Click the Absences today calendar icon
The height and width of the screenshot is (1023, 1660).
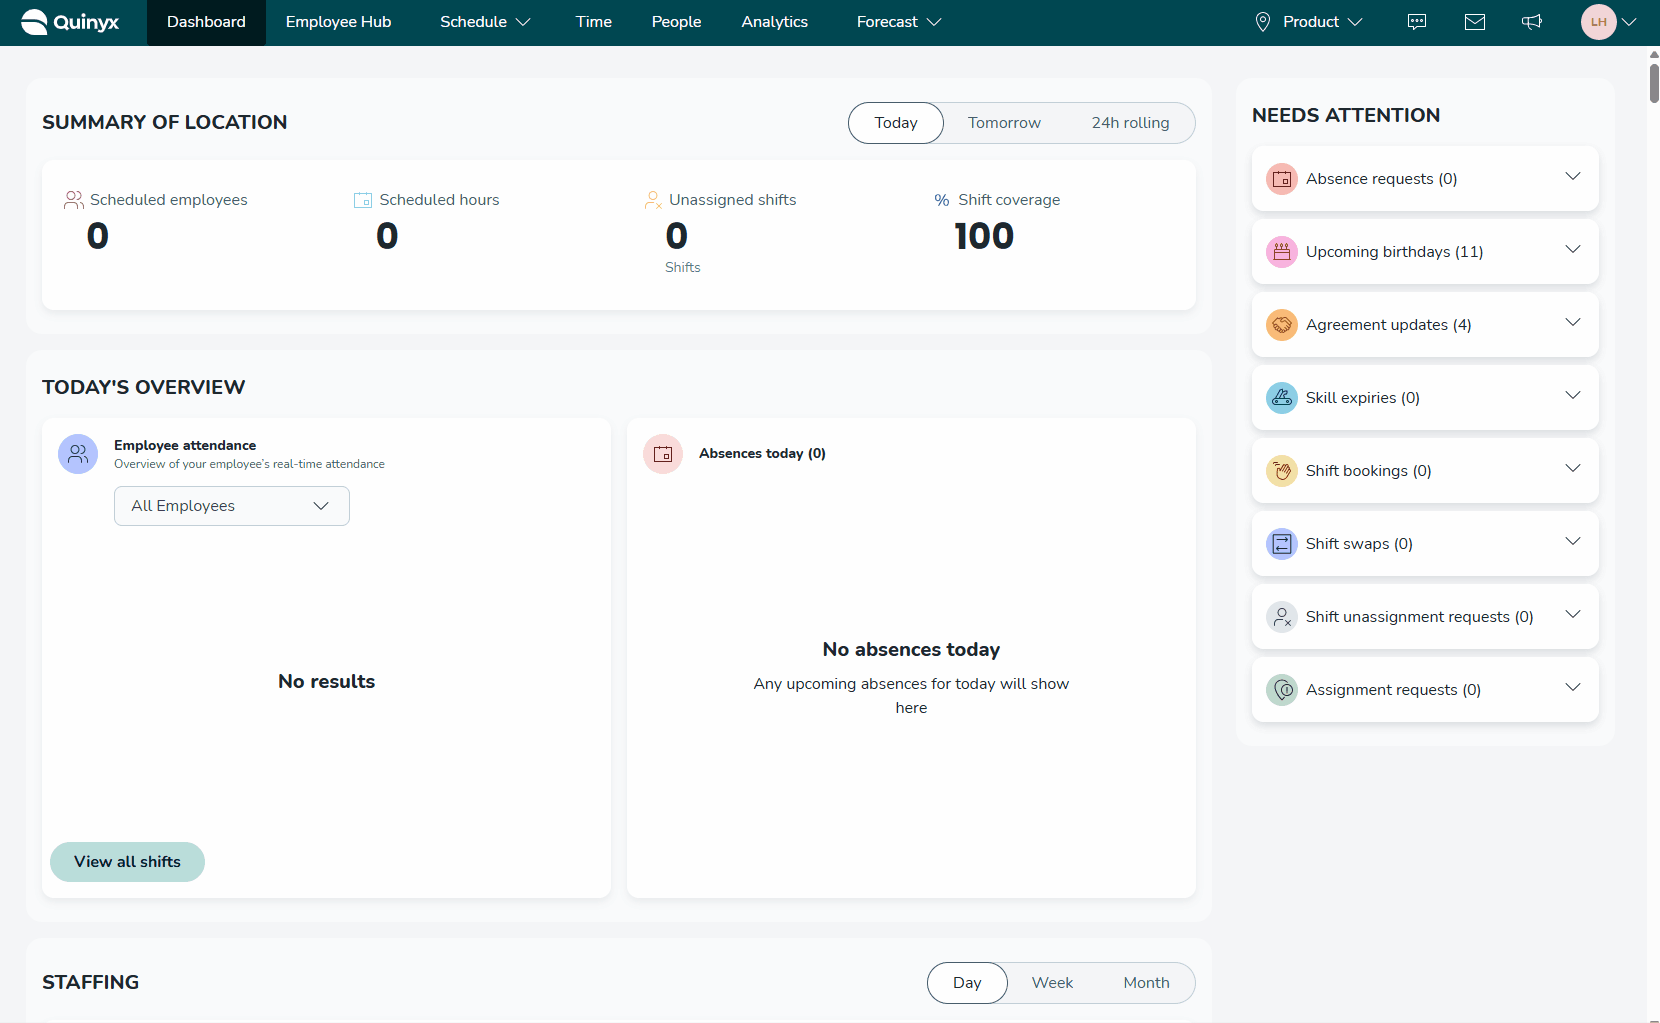point(662,454)
